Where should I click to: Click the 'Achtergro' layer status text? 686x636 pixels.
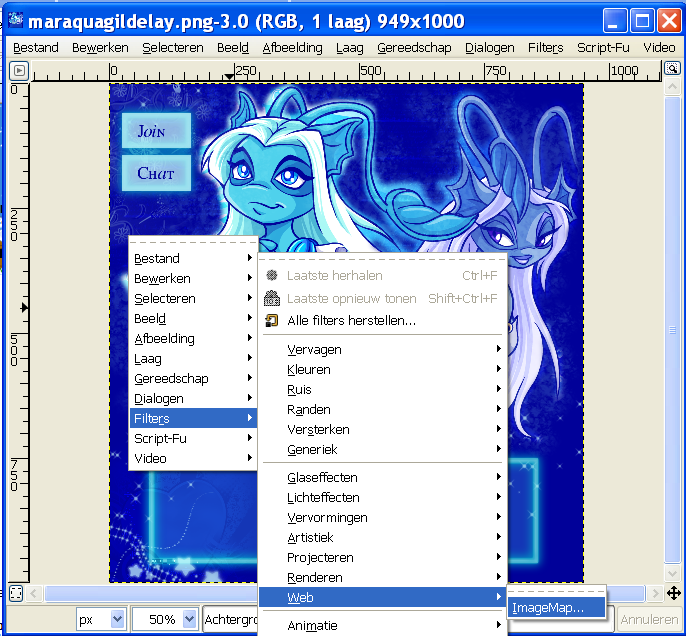pyautogui.click(x=231, y=619)
